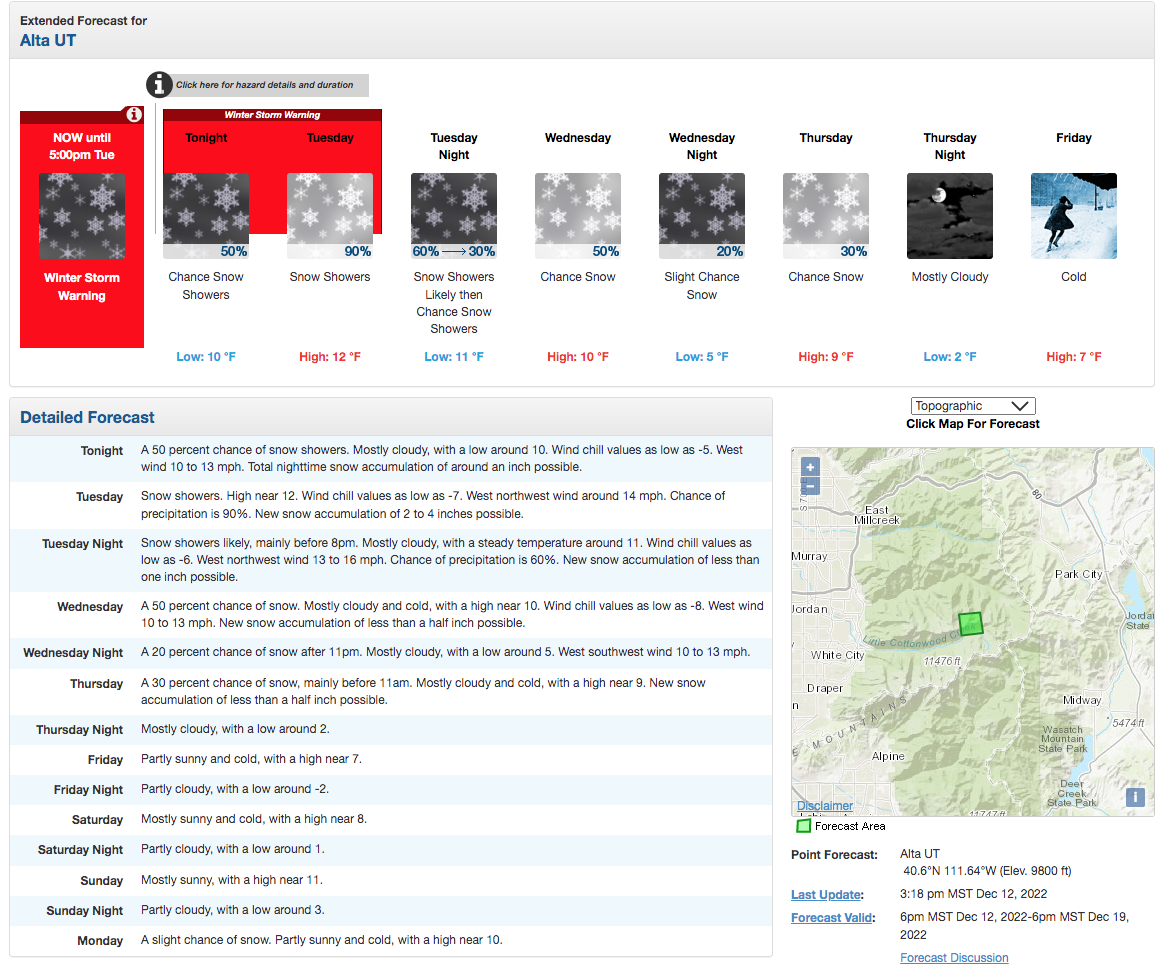The width and height of the screenshot is (1160, 966).
Task: Click the hazard details info icon
Action: point(159,85)
